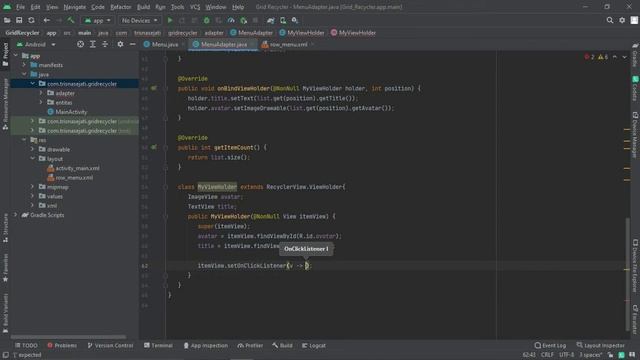Click CRLF line separator in status bar
Image resolution: width=640 pixels, height=360 pixels.
point(547,355)
